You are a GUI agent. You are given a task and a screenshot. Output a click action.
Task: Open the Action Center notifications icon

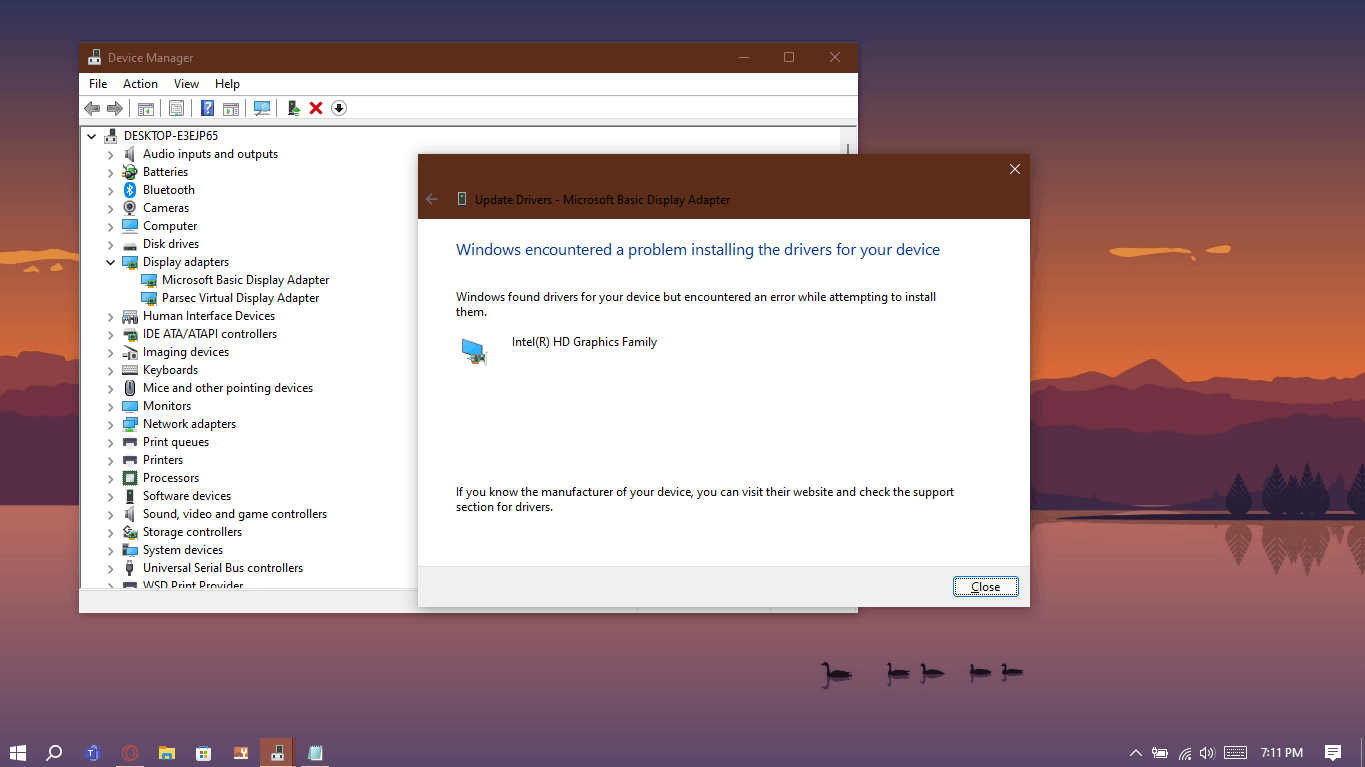tap(1333, 752)
